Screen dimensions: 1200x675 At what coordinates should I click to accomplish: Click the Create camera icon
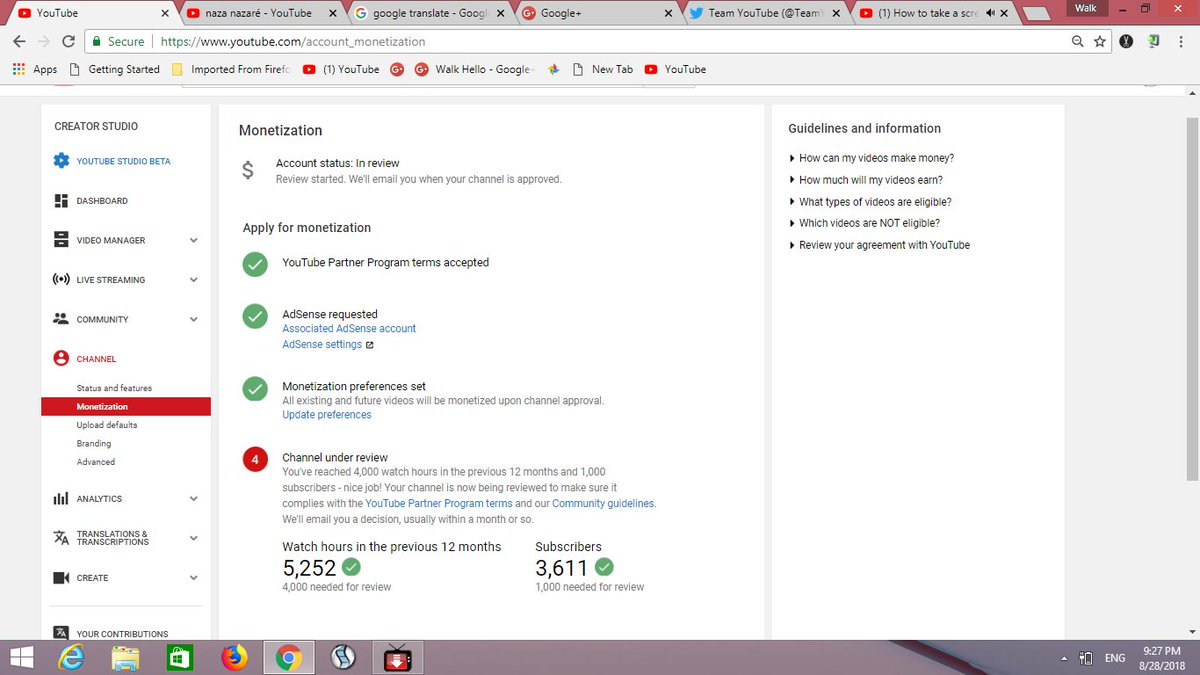61,578
